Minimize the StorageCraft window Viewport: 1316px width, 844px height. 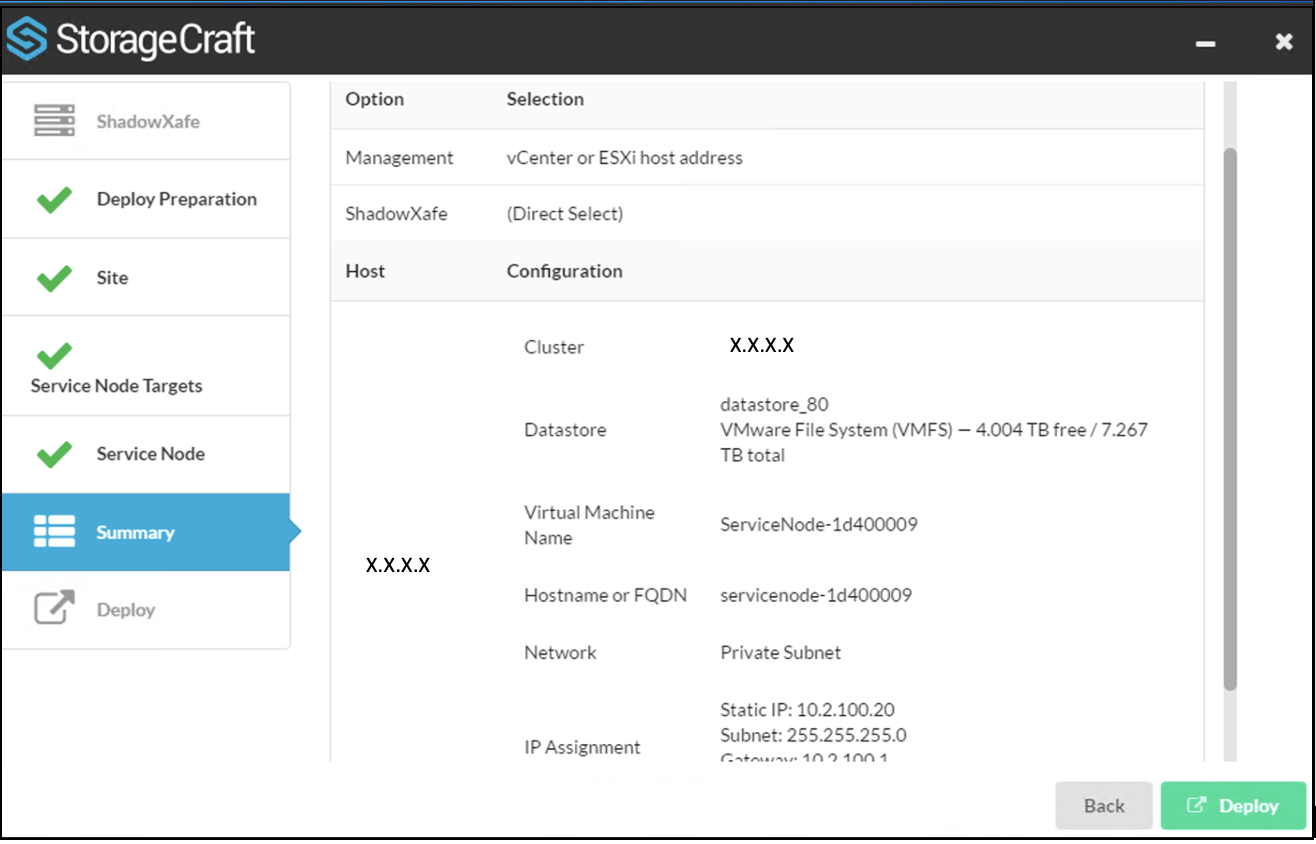(x=1206, y=44)
